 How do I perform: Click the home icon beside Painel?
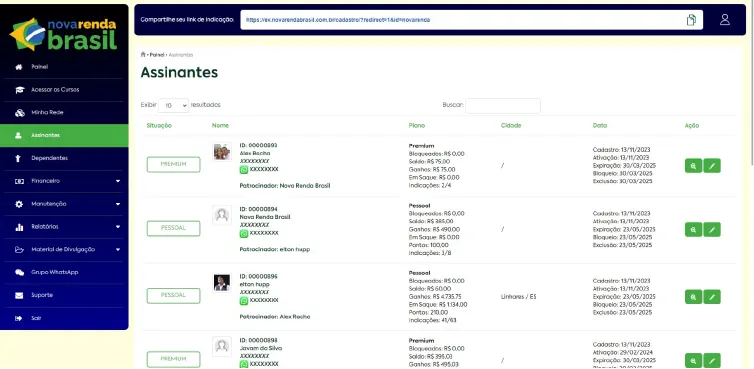[19, 67]
